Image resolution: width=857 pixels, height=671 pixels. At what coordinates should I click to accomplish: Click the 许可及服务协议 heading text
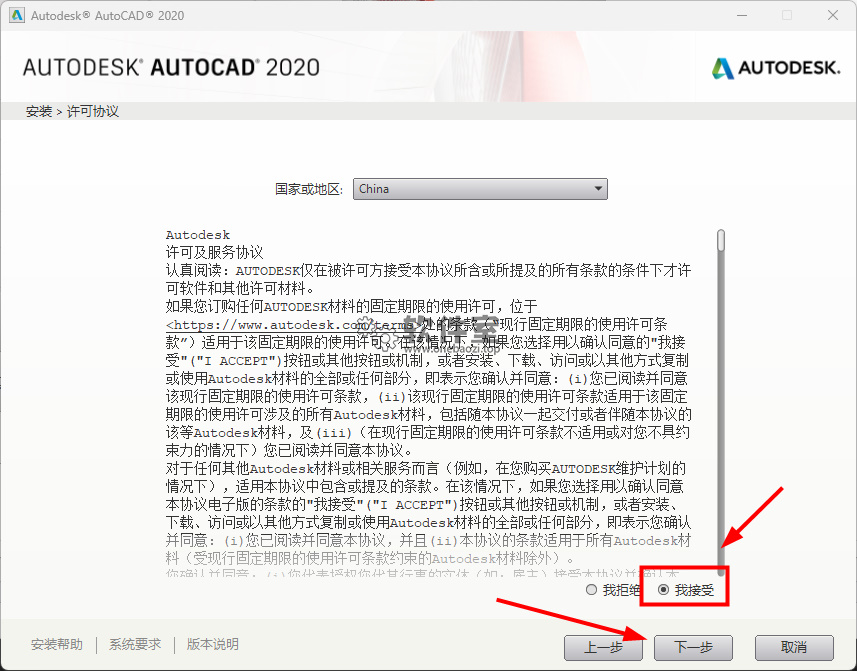pyautogui.click(x=214, y=252)
